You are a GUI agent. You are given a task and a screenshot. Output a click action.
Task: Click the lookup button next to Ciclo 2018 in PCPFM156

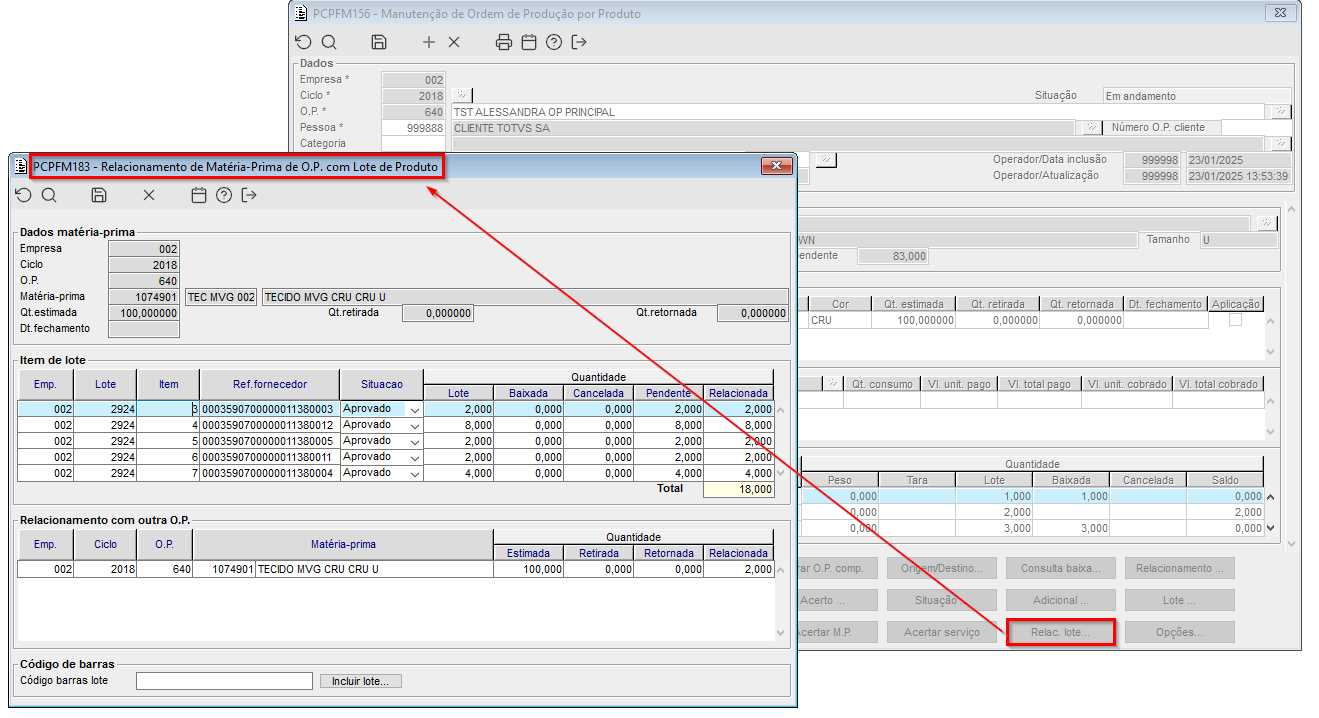(x=462, y=96)
